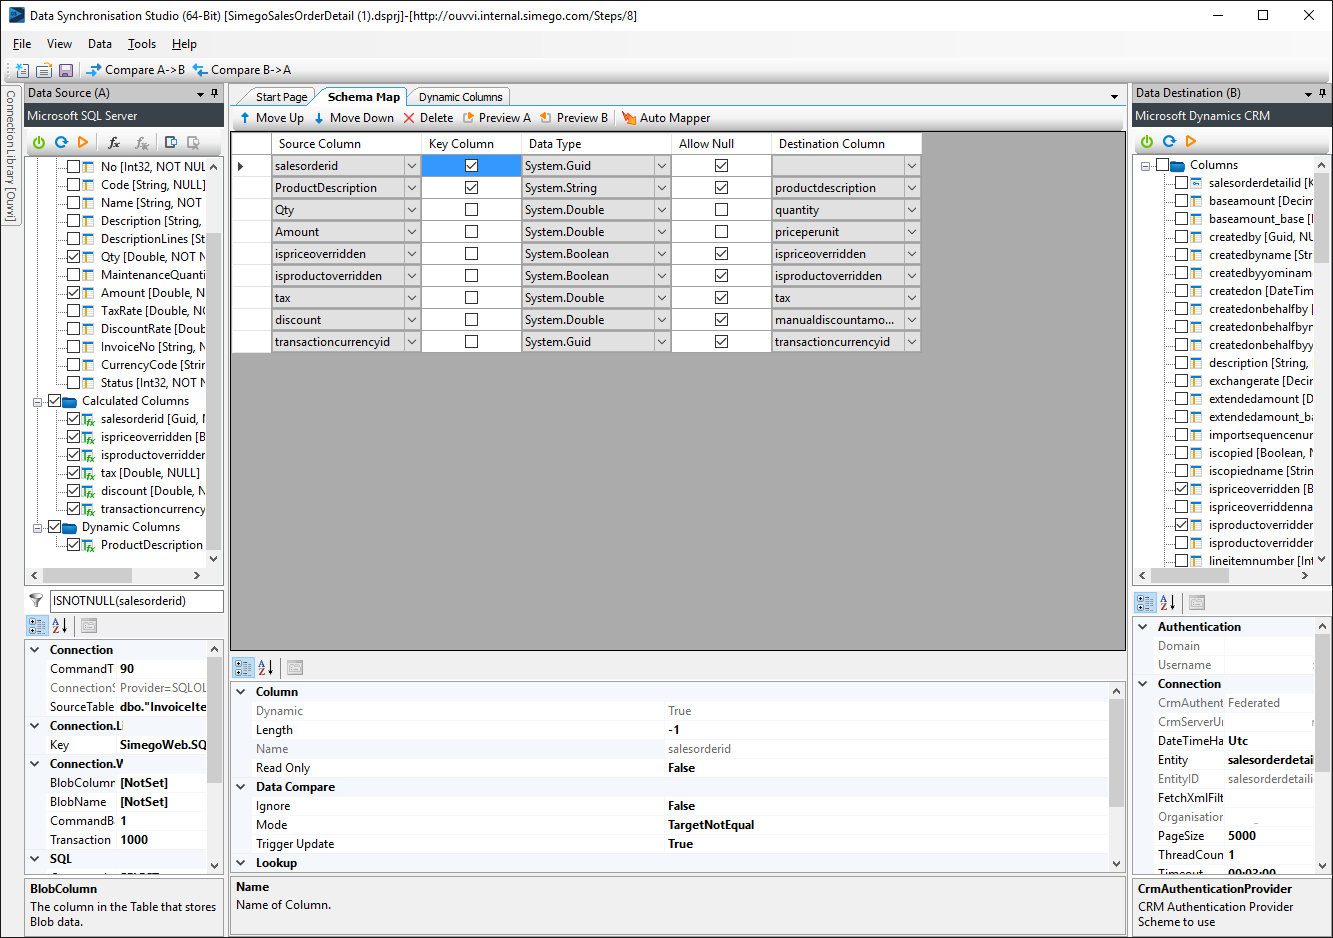
Task: Uncheck ispriceoverridden in destination tree
Action: [x=1181, y=489]
